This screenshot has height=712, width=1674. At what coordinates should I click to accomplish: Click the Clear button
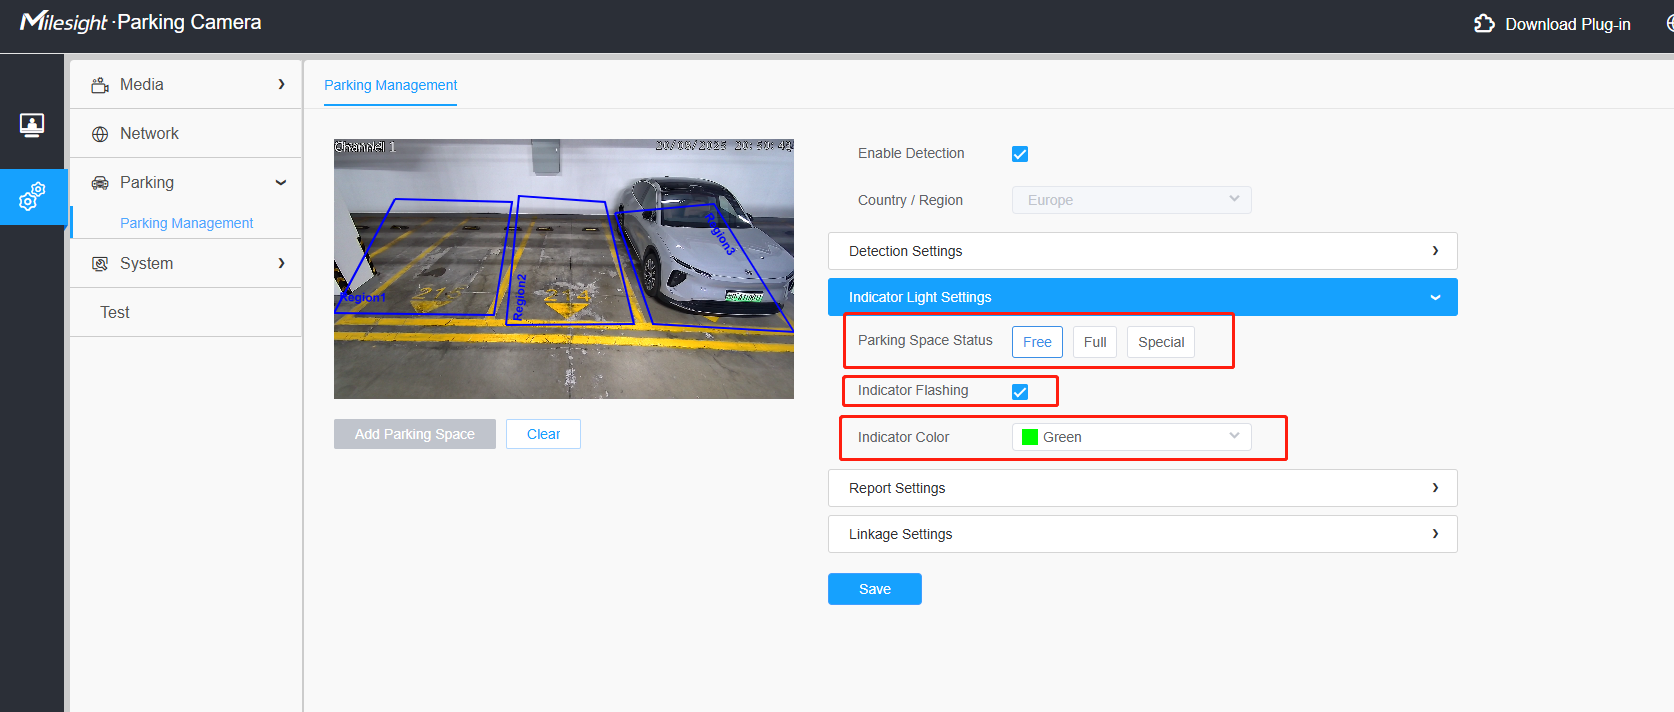[543, 434]
